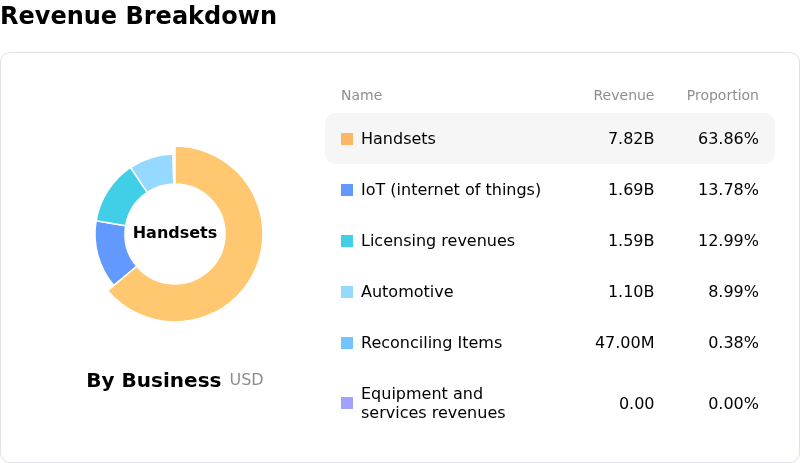Viewport: 800px width, 463px height.
Task: Click the Handsets label in donut center
Action: [175, 233]
